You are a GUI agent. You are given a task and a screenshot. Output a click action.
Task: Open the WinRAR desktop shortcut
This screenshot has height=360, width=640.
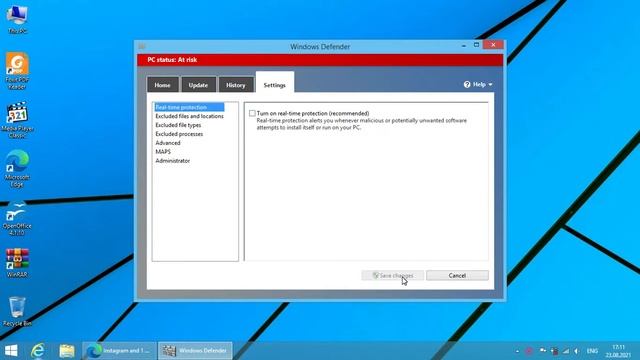tap(17, 263)
